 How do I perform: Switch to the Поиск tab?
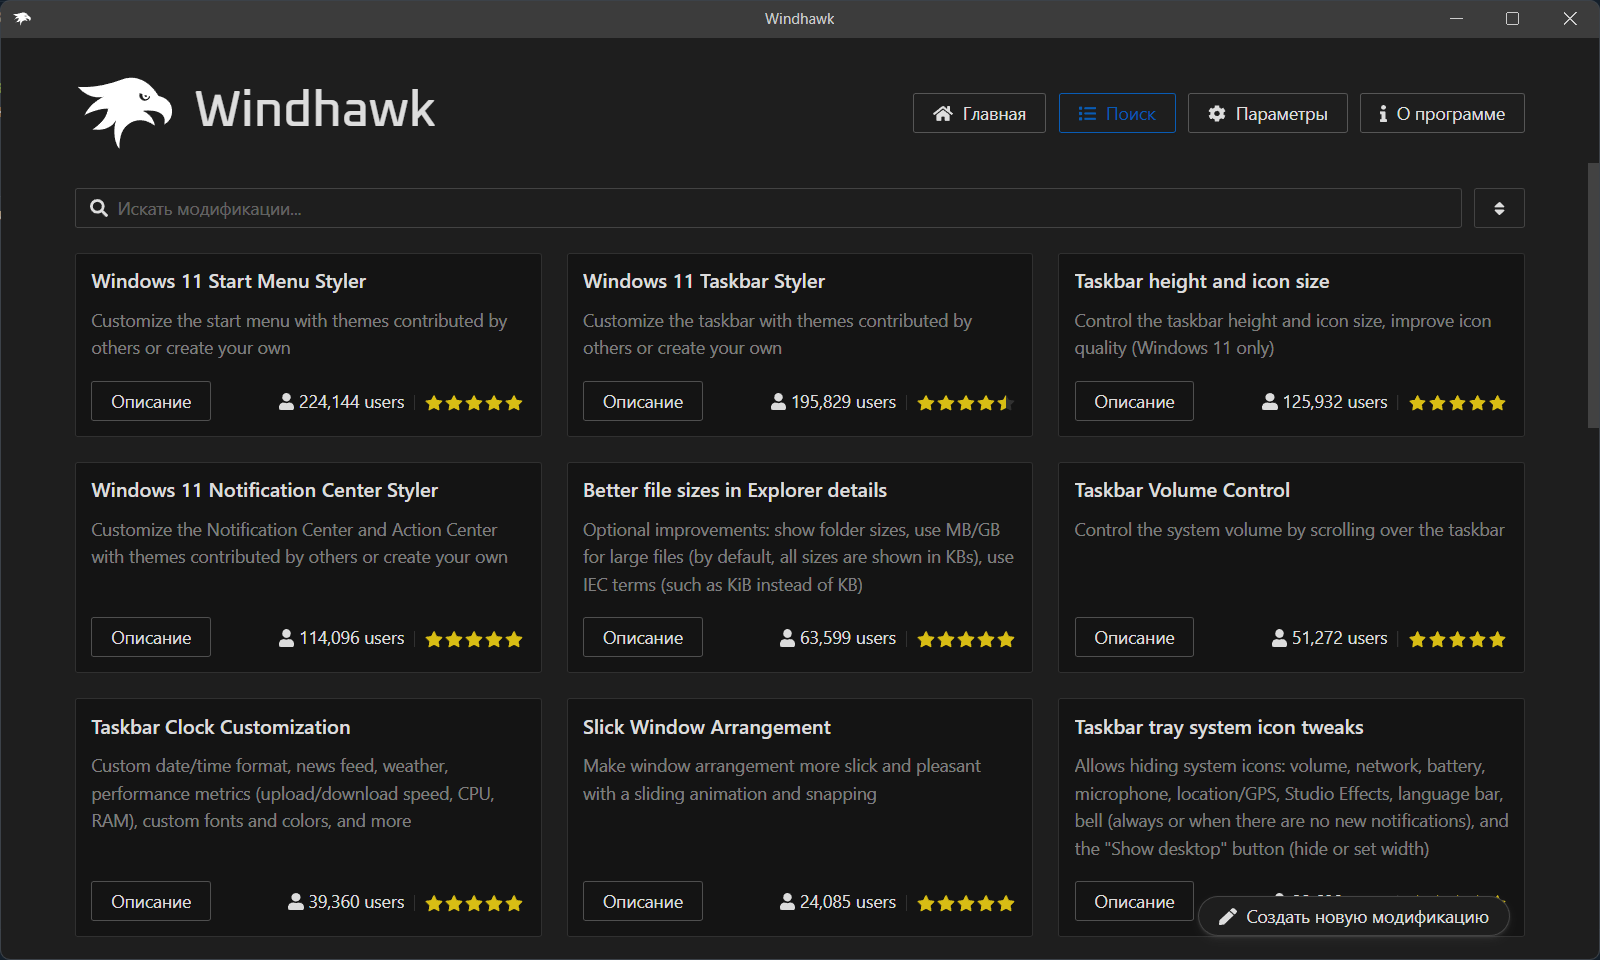[1117, 114]
